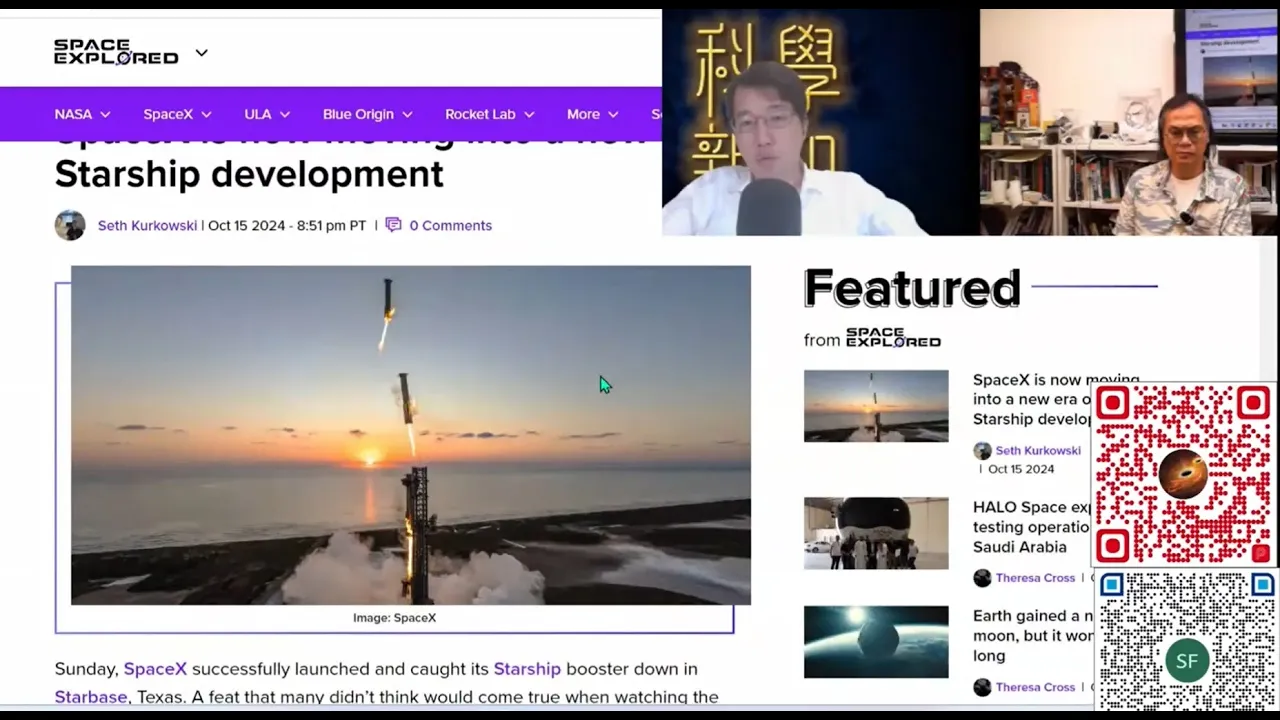Image resolution: width=1280 pixels, height=720 pixels.
Task: Click the Starship booster catch main image
Action: [x=410, y=435]
